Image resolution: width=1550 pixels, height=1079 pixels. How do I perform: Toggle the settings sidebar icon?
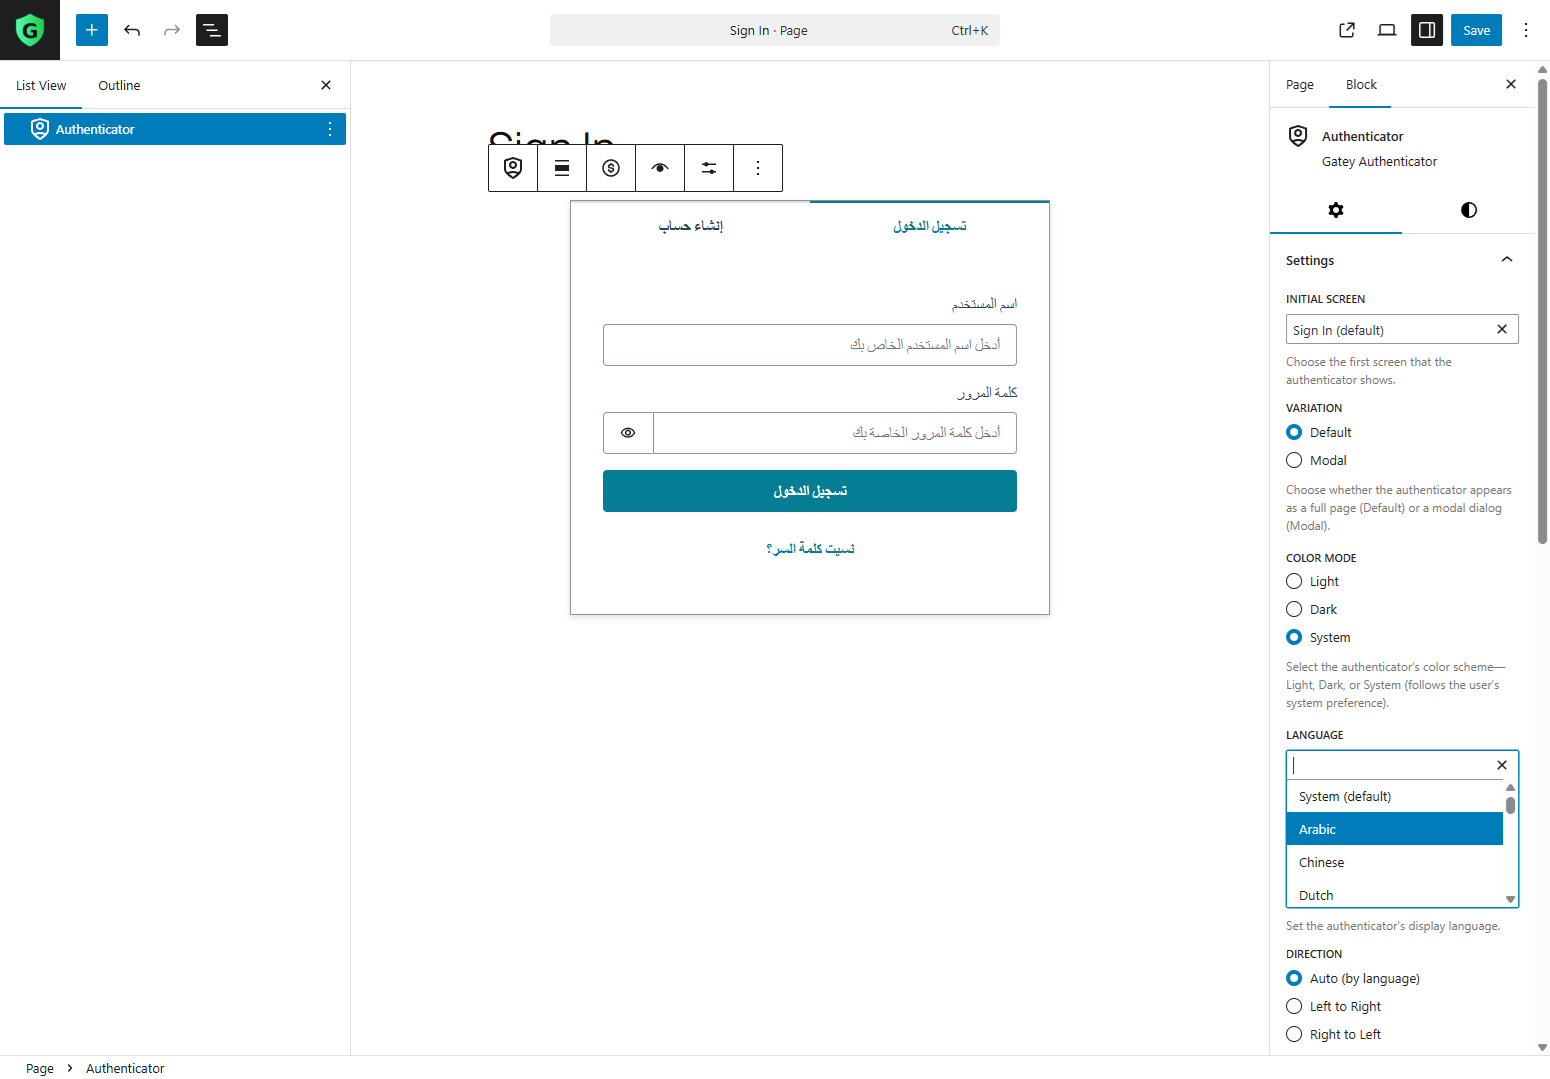pyautogui.click(x=1427, y=30)
